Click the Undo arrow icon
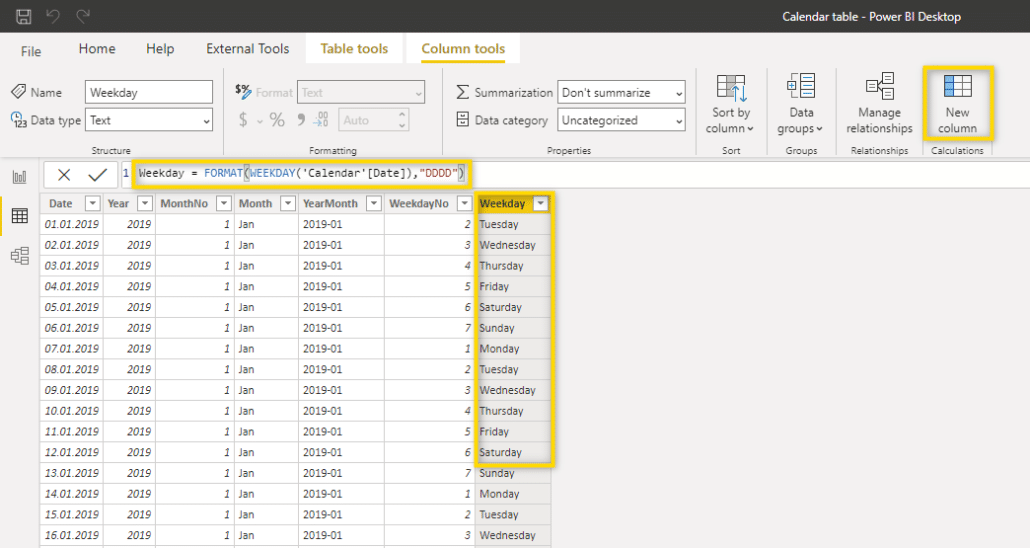1030x548 pixels. [54, 17]
